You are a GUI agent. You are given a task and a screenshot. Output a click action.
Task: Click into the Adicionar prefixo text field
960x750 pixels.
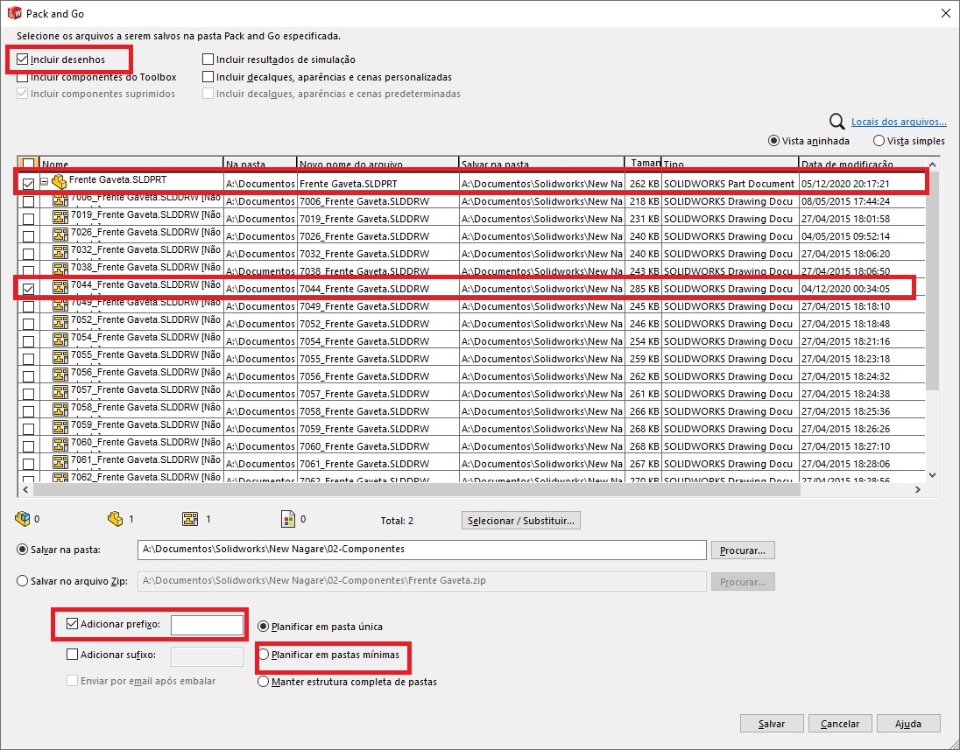pos(207,624)
